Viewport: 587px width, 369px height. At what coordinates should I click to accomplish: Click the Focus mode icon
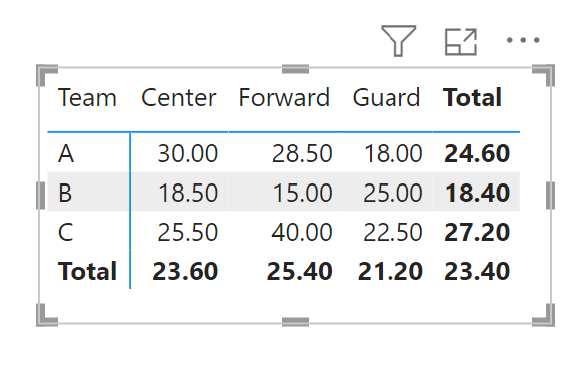pyautogui.click(x=461, y=42)
